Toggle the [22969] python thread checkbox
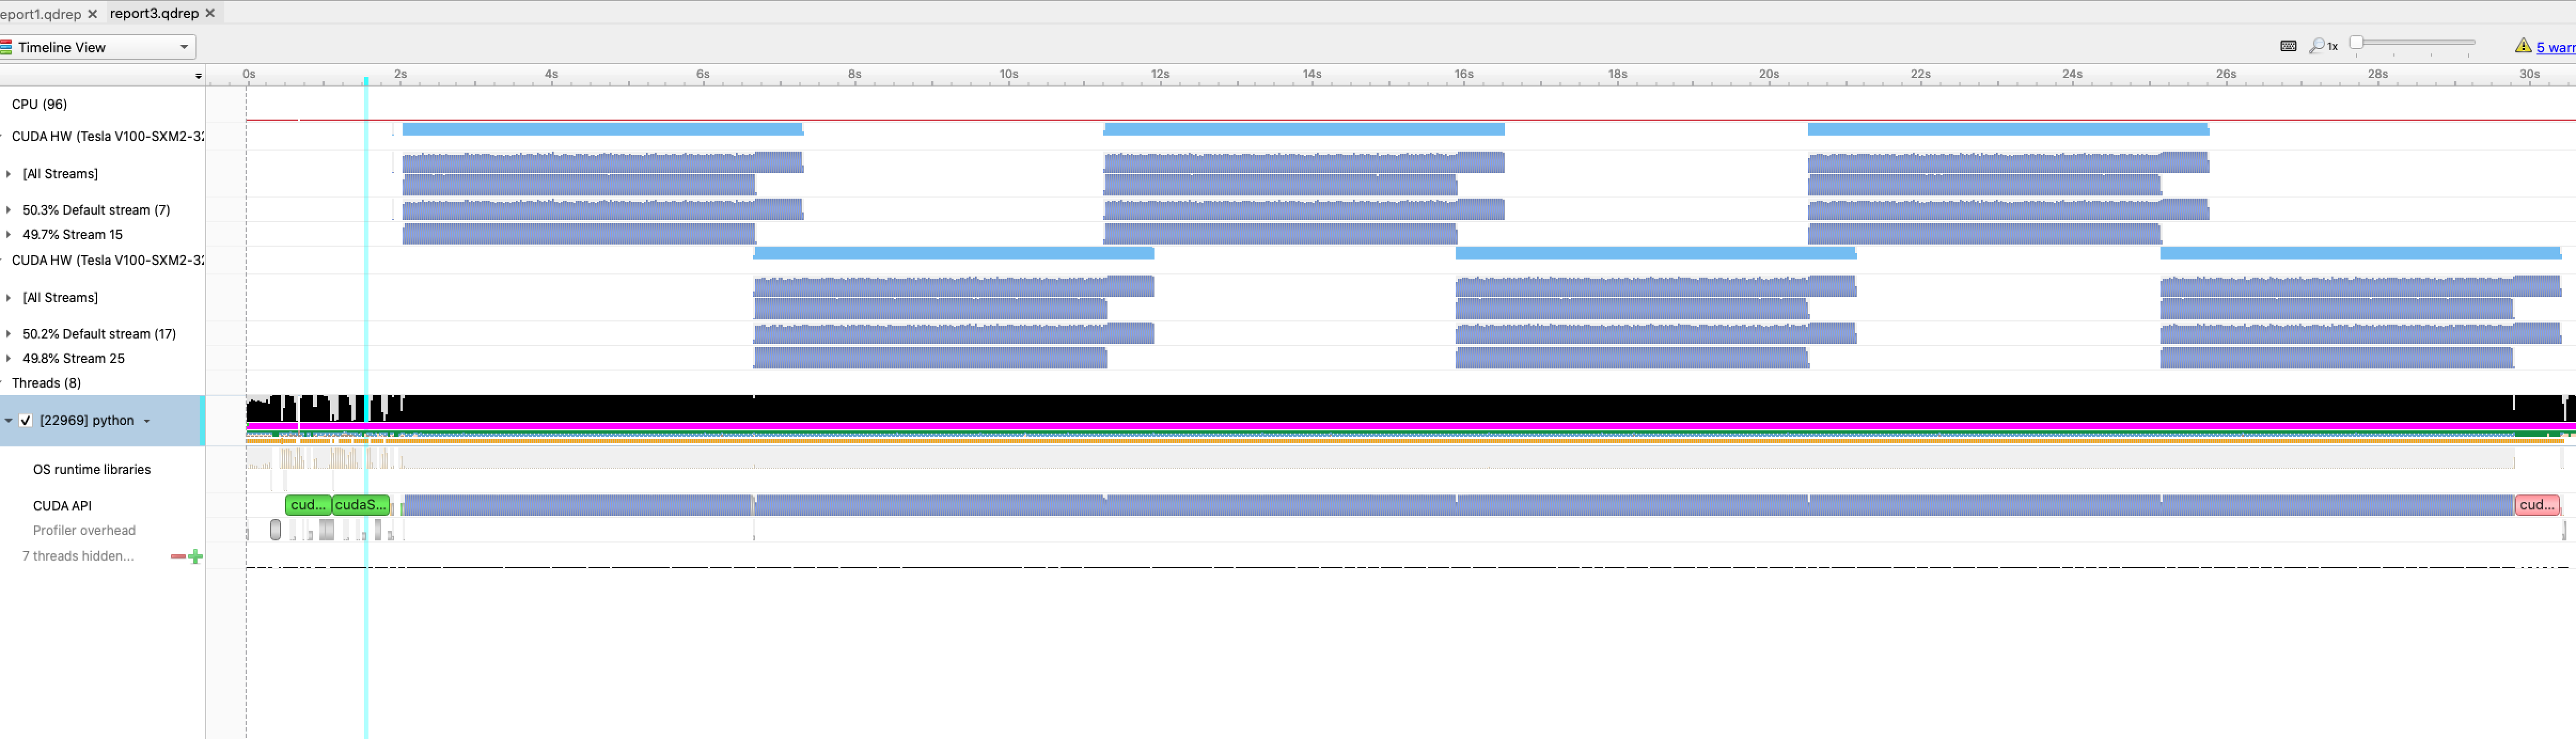 26,421
